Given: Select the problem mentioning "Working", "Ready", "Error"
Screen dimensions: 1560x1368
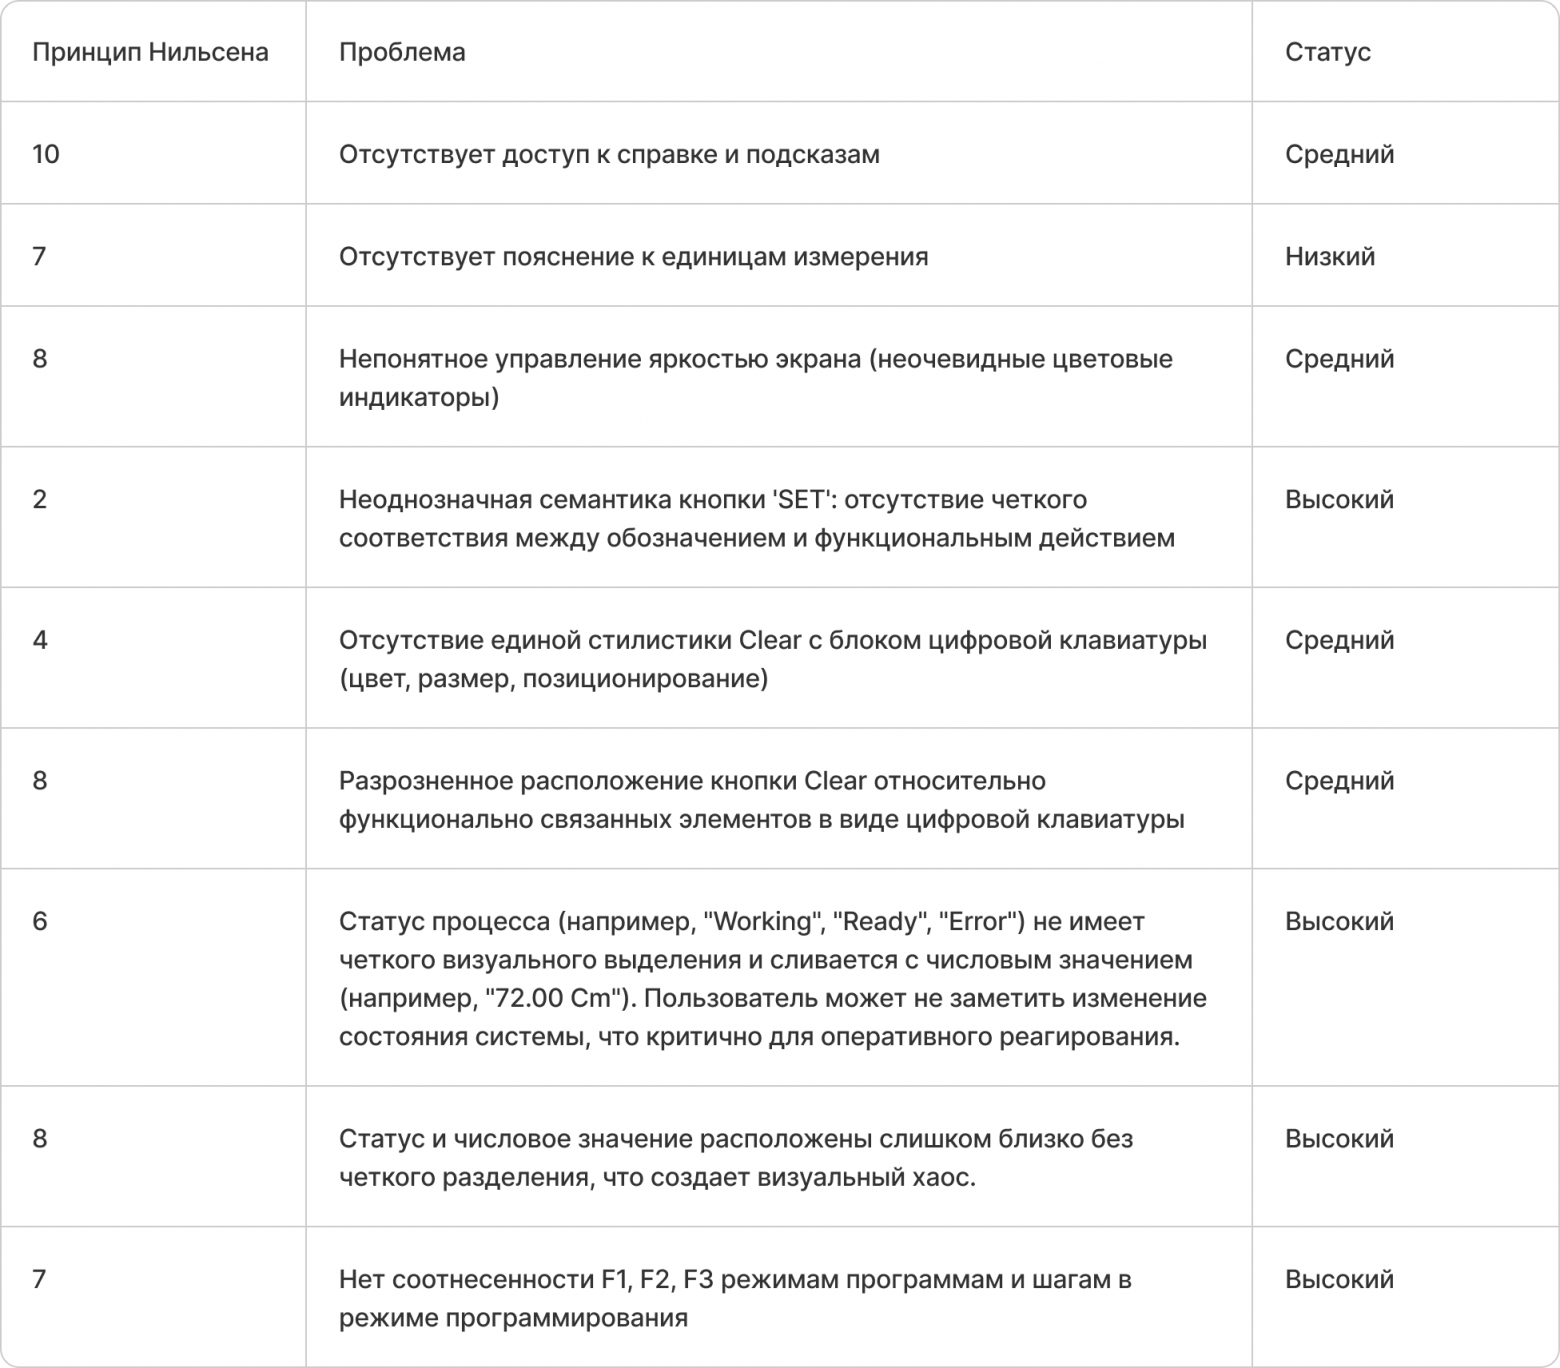Looking at the screenshot, I should (x=772, y=978).
